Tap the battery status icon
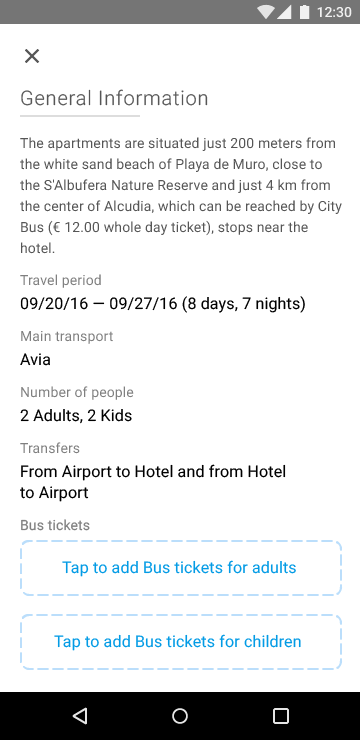This screenshot has height=740, width=360. [304, 12]
